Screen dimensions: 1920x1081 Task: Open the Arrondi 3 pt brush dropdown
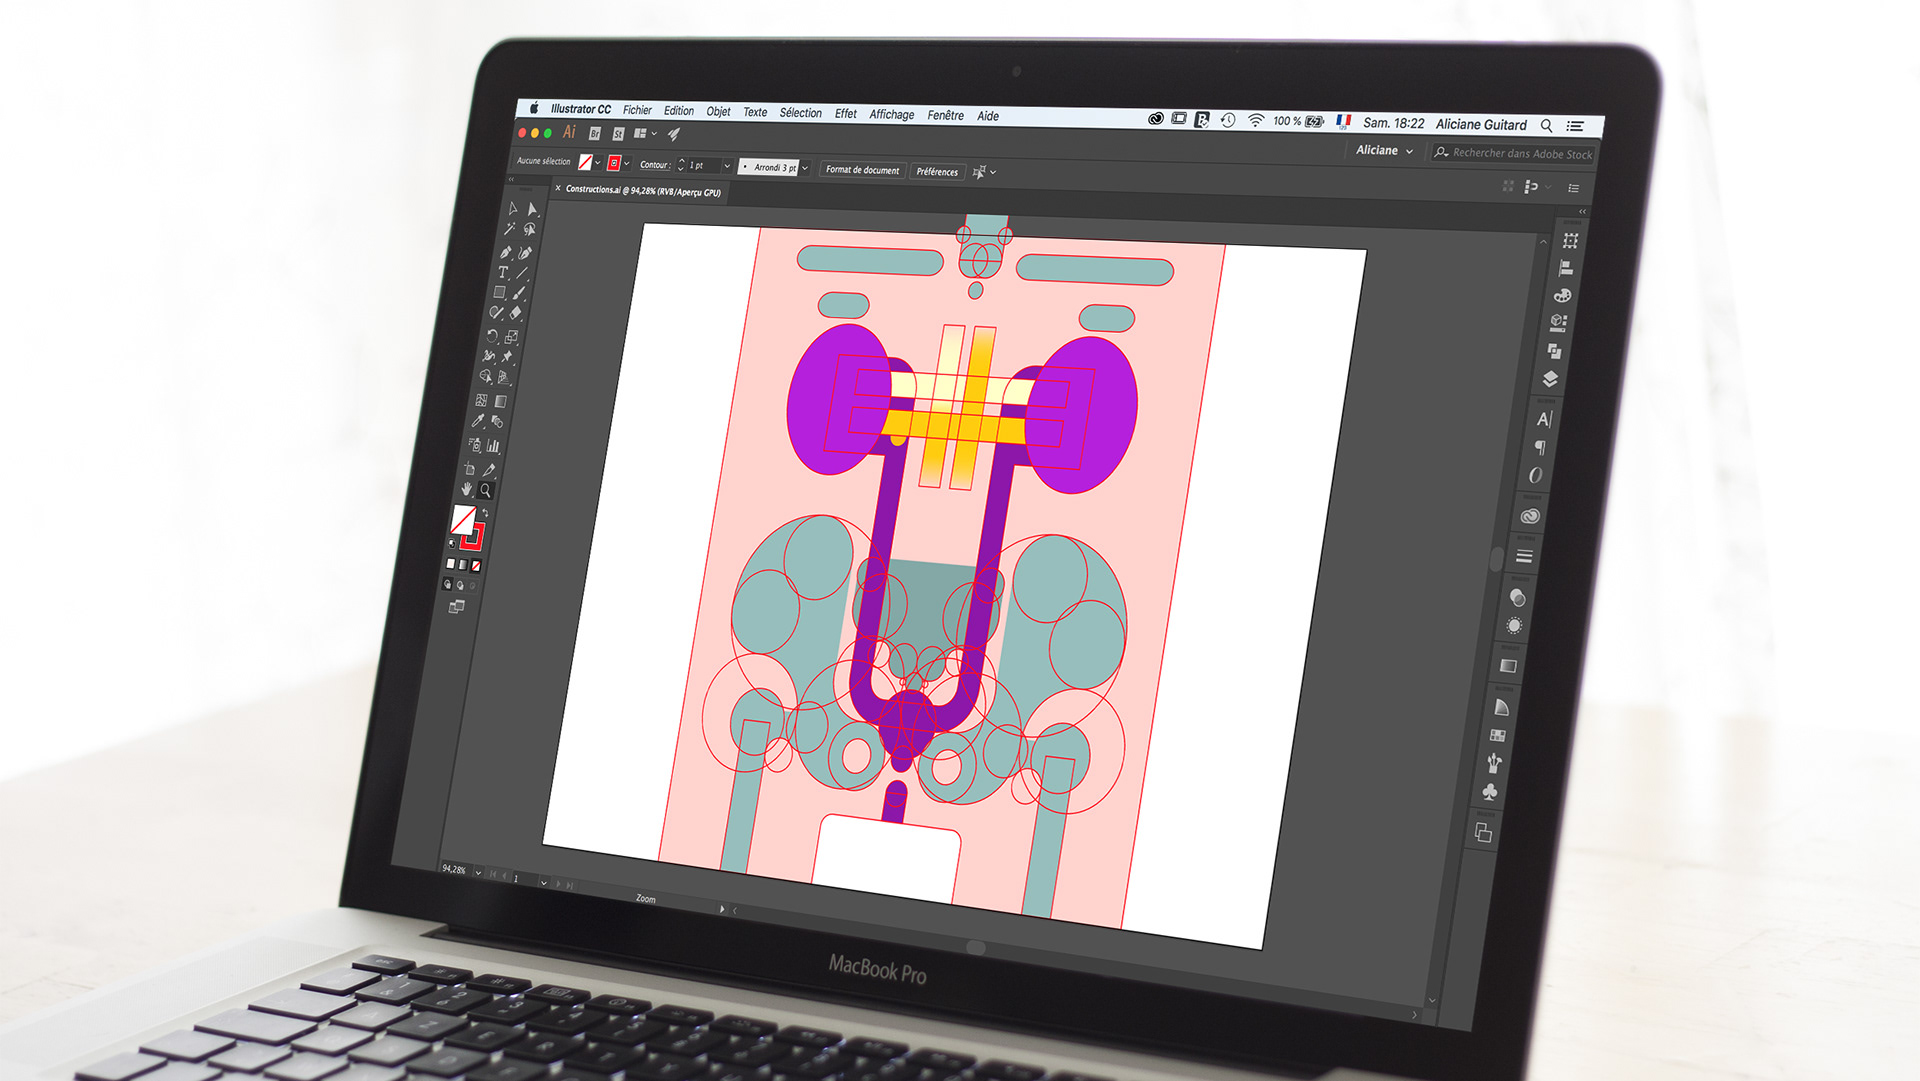[805, 168]
